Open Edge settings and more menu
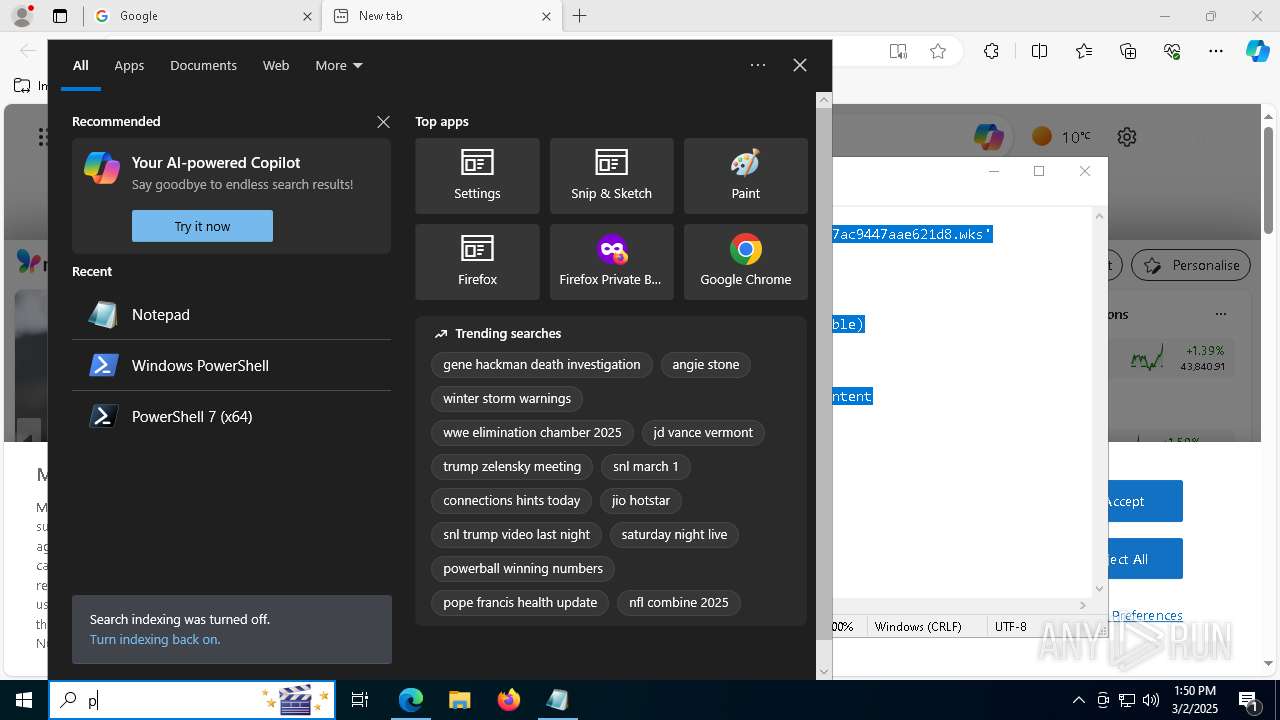Screen dimensions: 1280x720 point(1216,51)
